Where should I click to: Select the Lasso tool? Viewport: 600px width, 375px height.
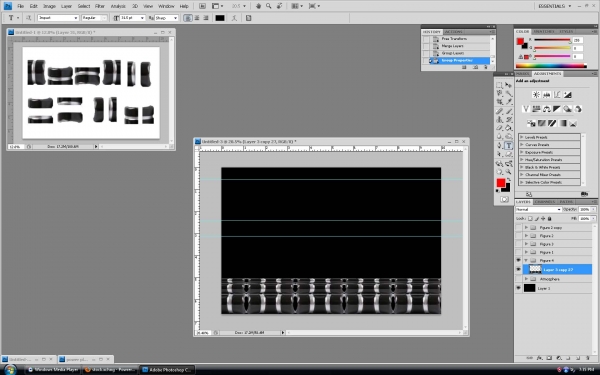pos(499,93)
